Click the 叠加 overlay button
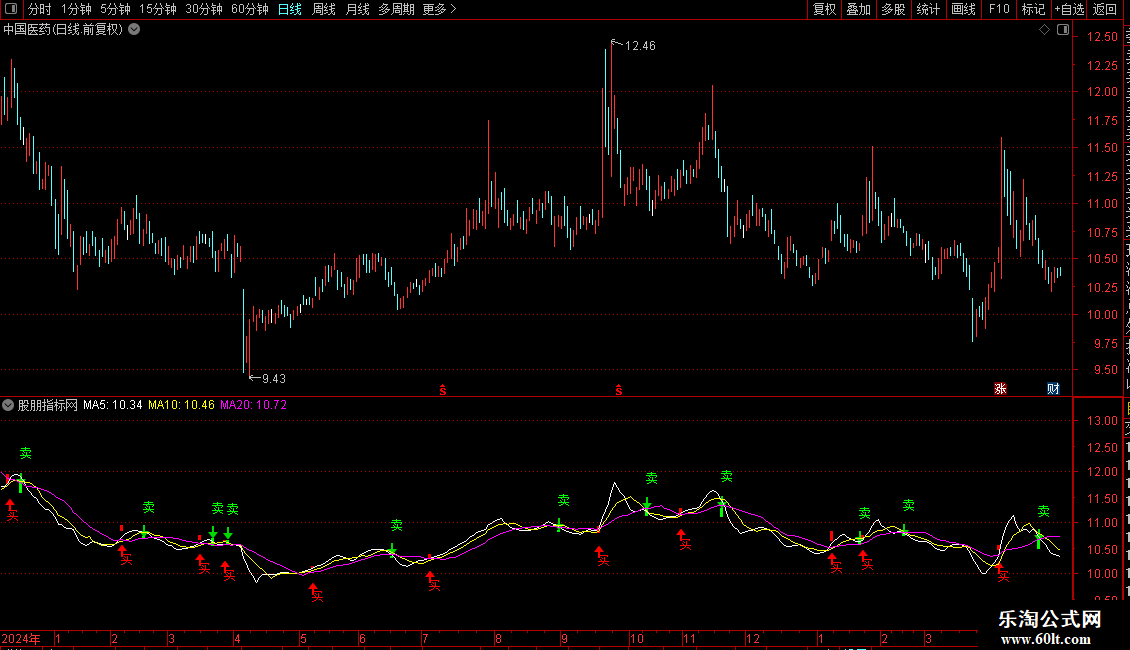This screenshot has height=650, width=1130. 859,9
